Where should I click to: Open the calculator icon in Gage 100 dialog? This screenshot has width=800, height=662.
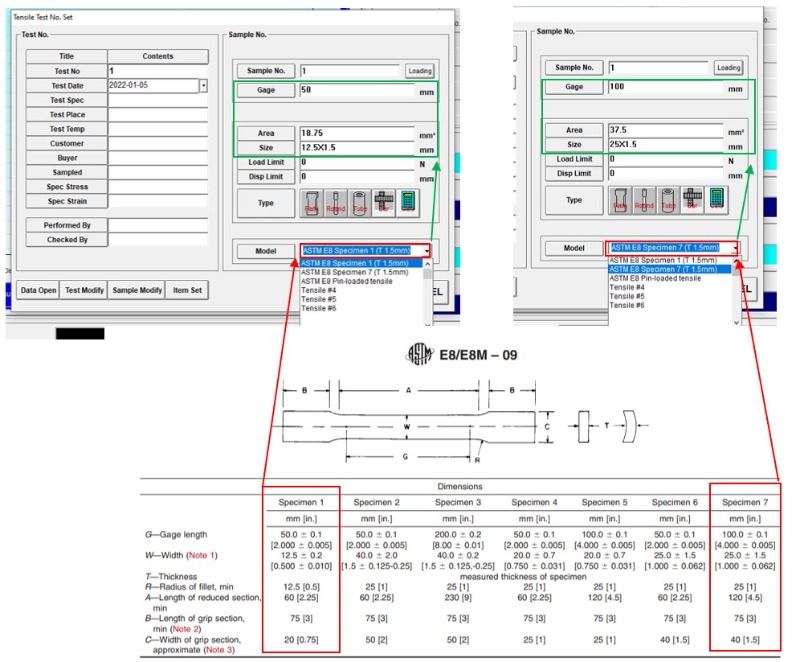[x=716, y=200]
